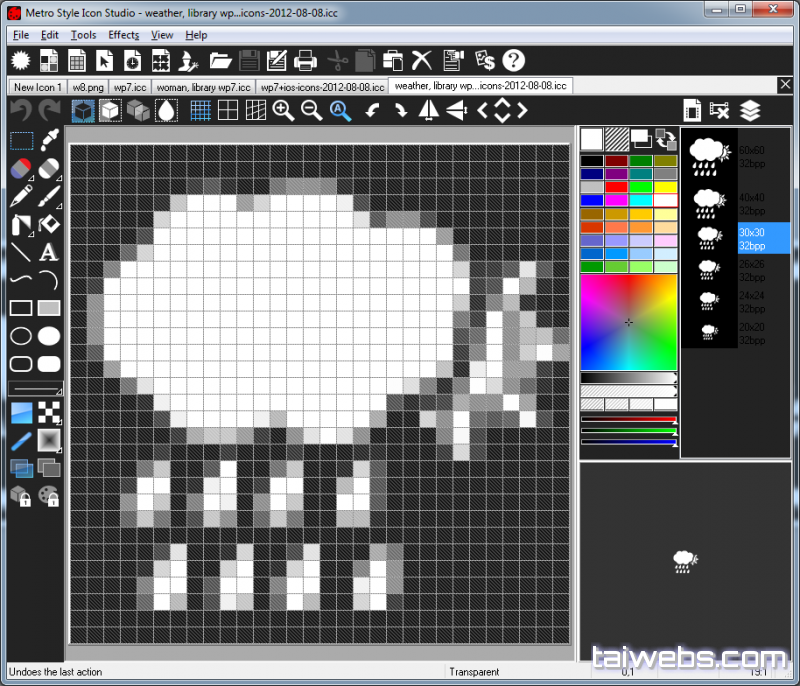The height and width of the screenshot is (686, 800).
Task: Switch to the New Icon 1 tab
Action: point(38,87)
